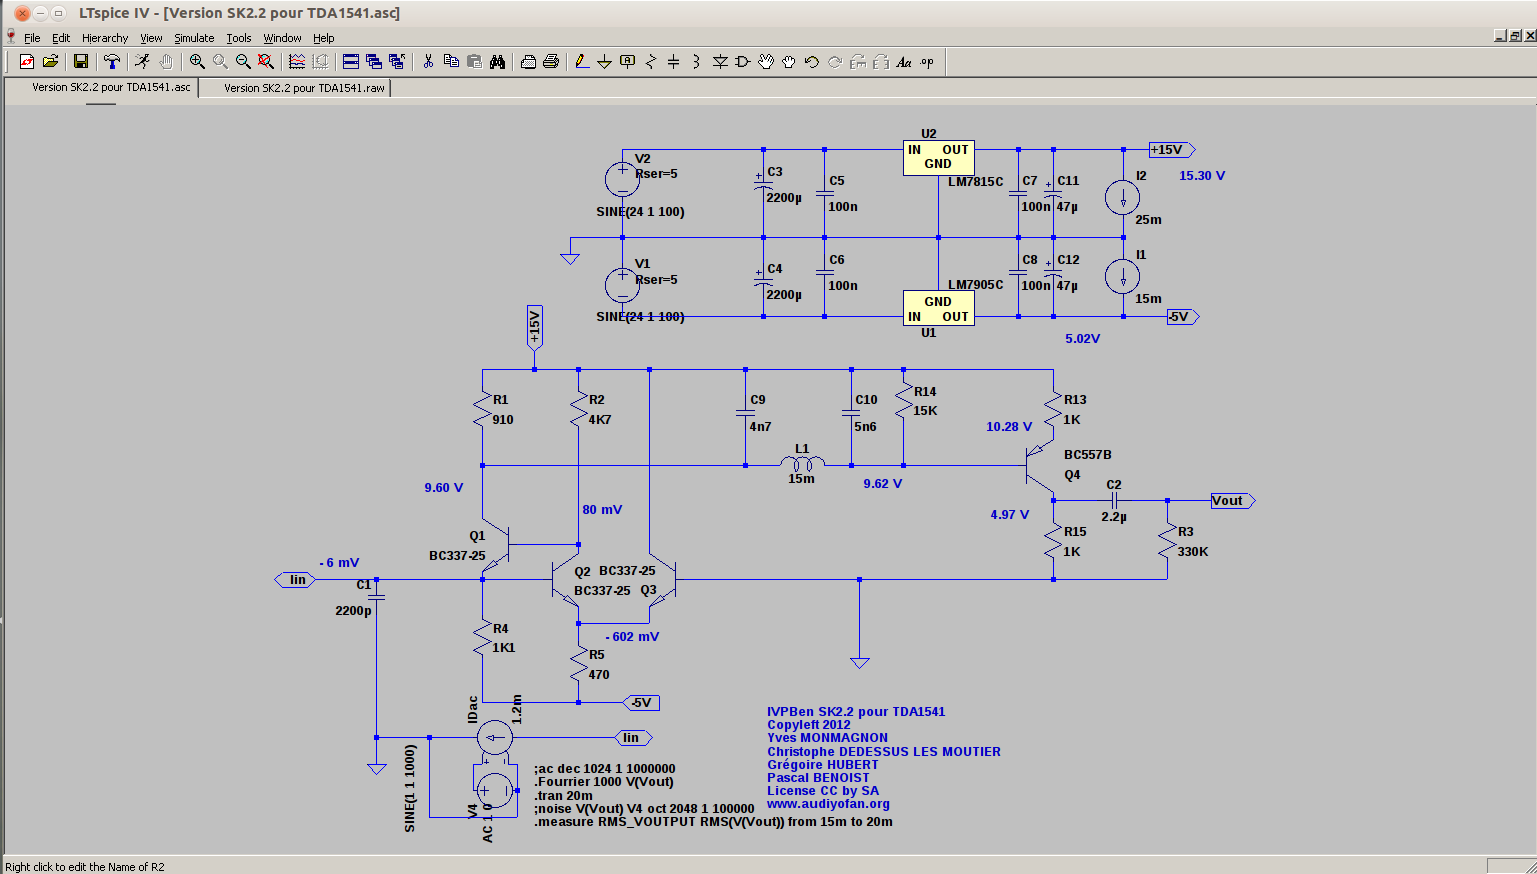Screen dimensions: 1537x874
Task: Save the schematic with the floppy icon
Action: pos(81,61)
